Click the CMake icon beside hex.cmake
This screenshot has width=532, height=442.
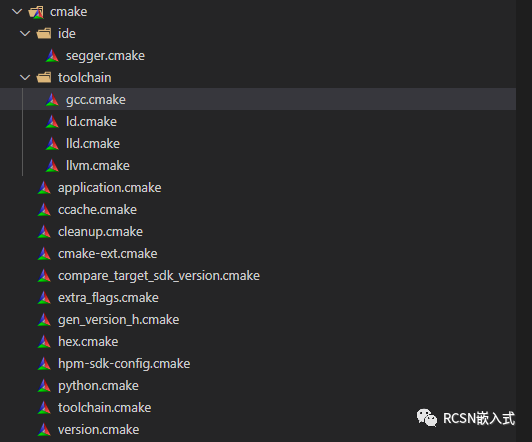(44, 342)
